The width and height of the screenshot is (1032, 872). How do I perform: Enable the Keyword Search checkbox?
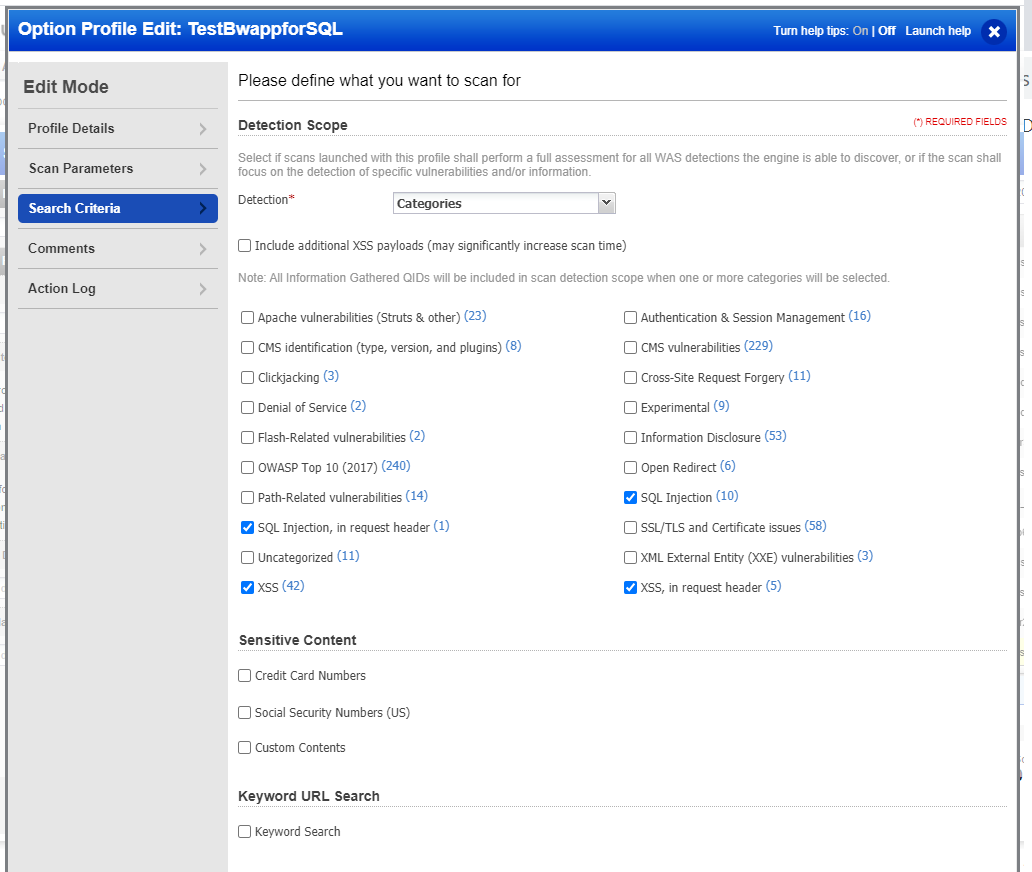pyautogui.click(x=245, y=832)
